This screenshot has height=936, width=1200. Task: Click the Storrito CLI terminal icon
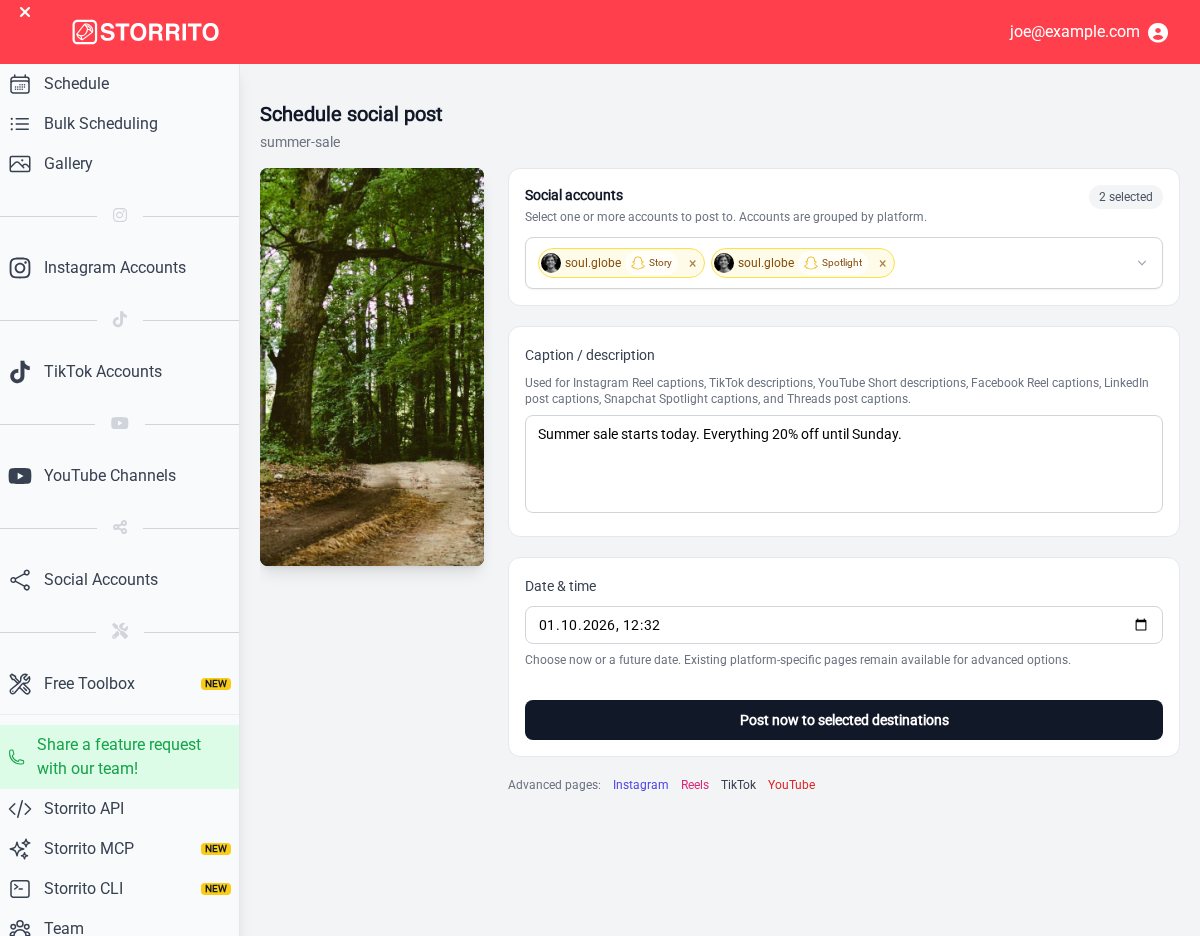coord(20,889)
